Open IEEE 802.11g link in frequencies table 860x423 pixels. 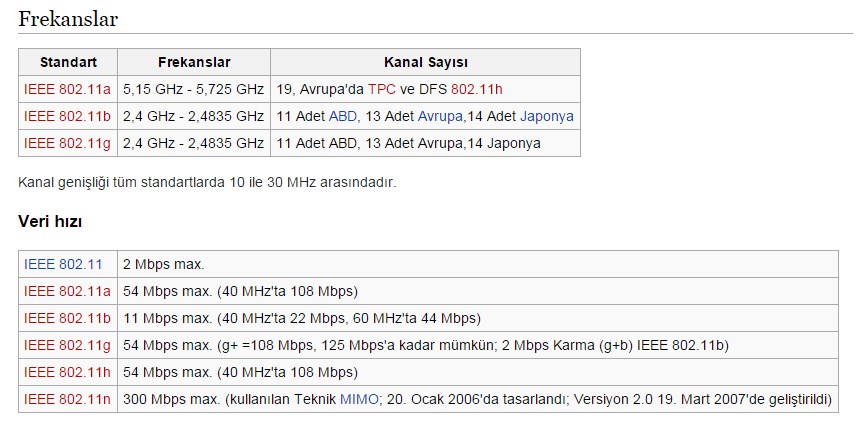67,143
